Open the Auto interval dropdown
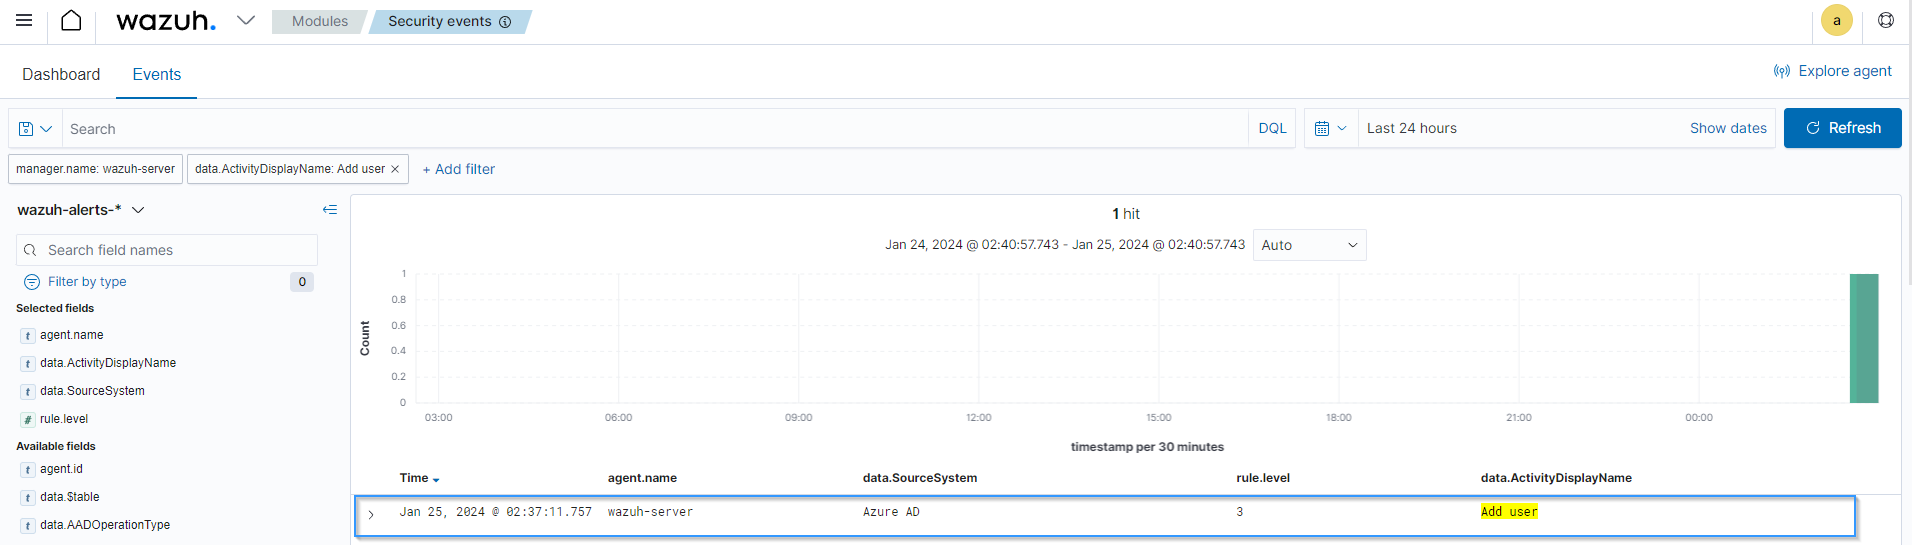The image size is (1912, 545). point(1308,245)
